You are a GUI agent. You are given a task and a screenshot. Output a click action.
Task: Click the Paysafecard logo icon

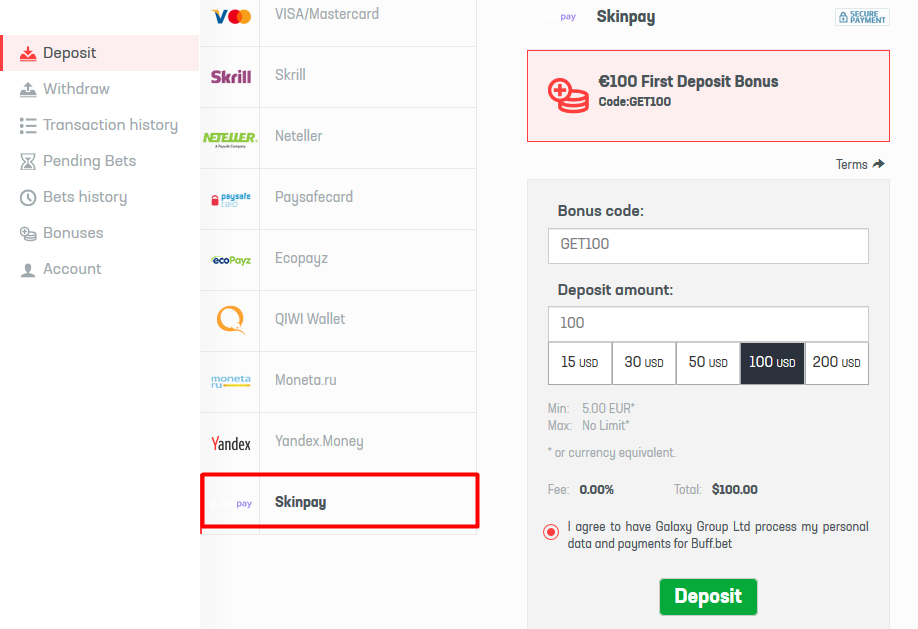click(x=231, y=199)
